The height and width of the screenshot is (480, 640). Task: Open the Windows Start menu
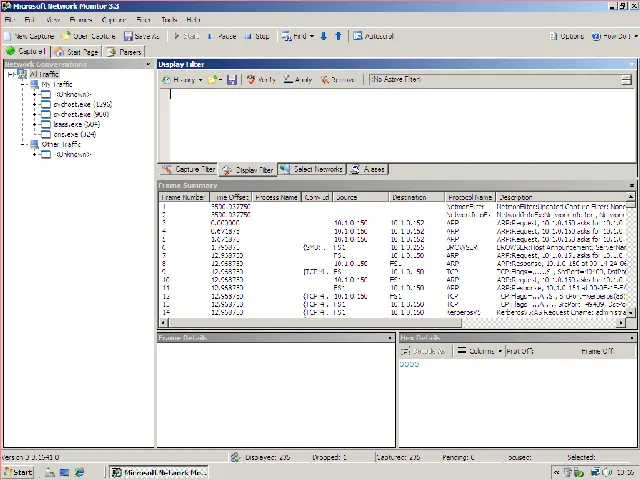18,472
